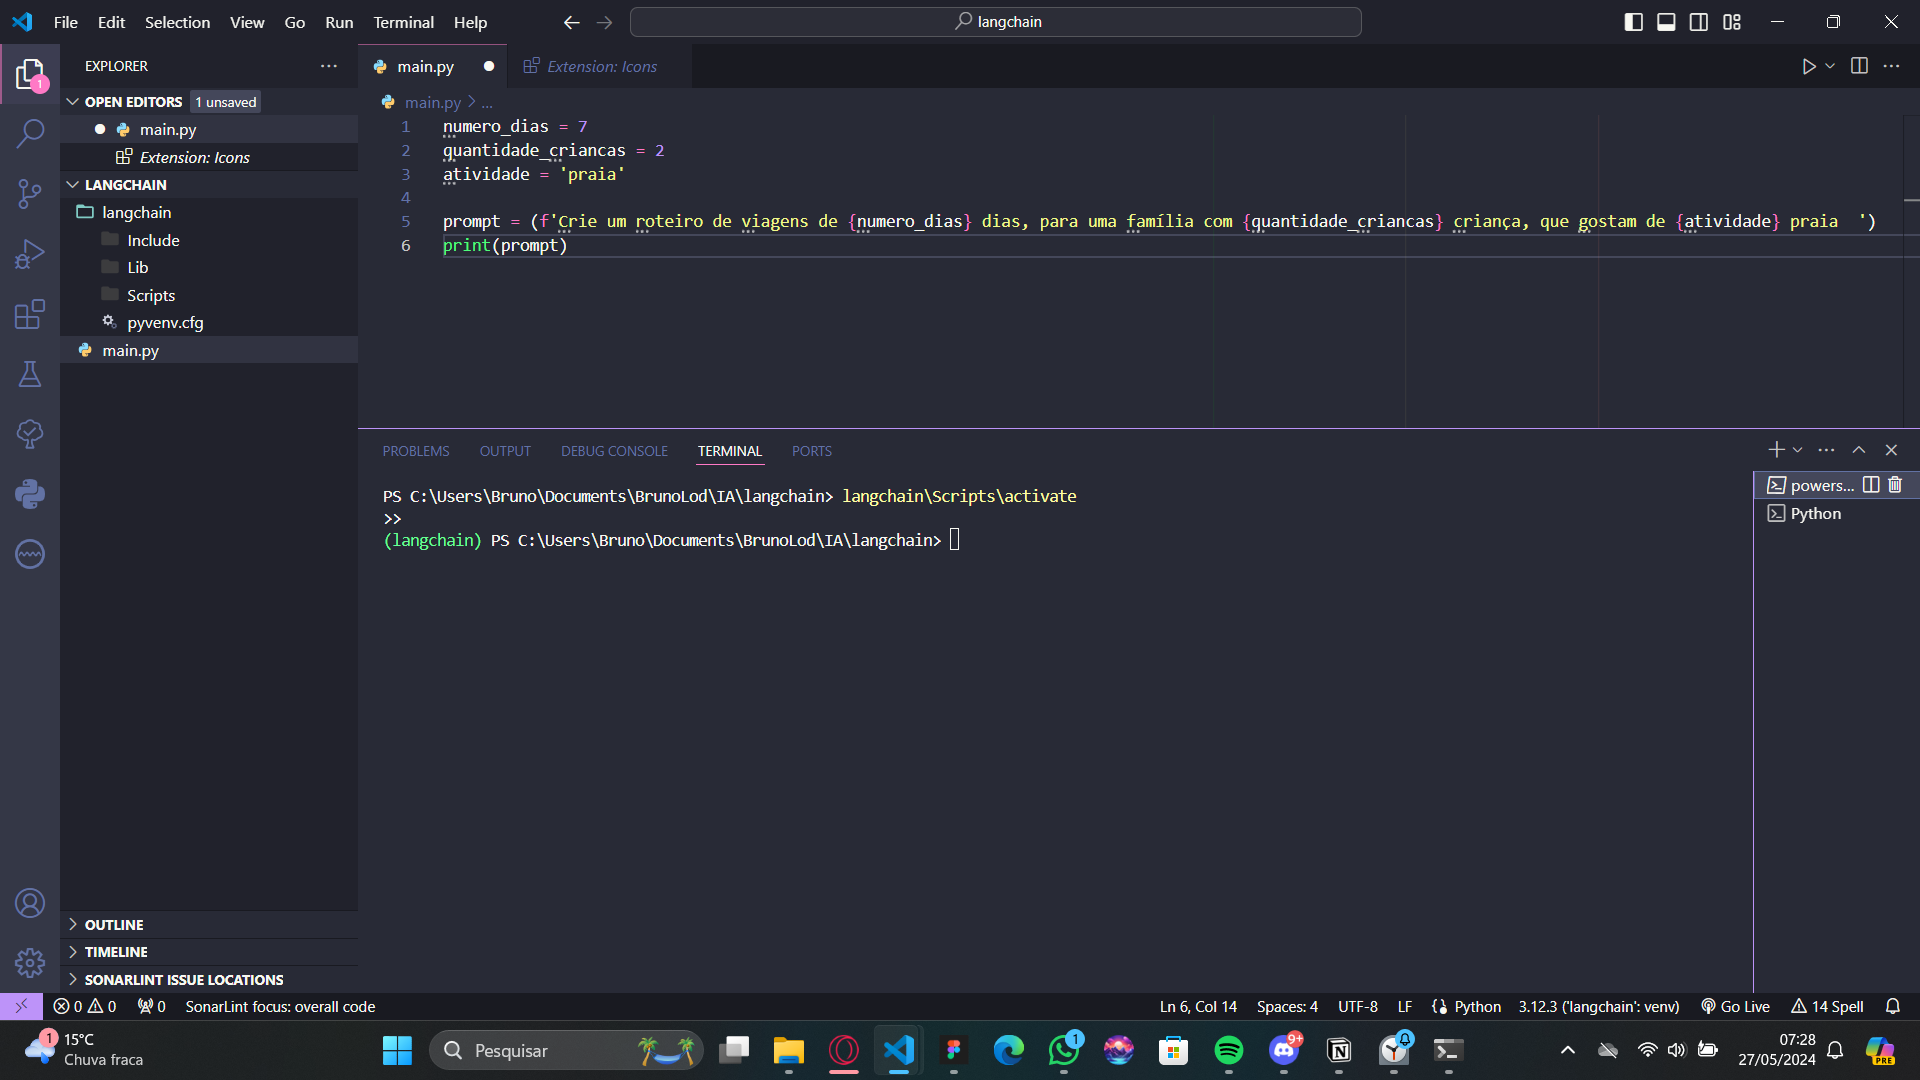This screenshot has height=1080, width=1920.
Task: Change LF end of line sequence
Action: (x=1405, y=1006)
